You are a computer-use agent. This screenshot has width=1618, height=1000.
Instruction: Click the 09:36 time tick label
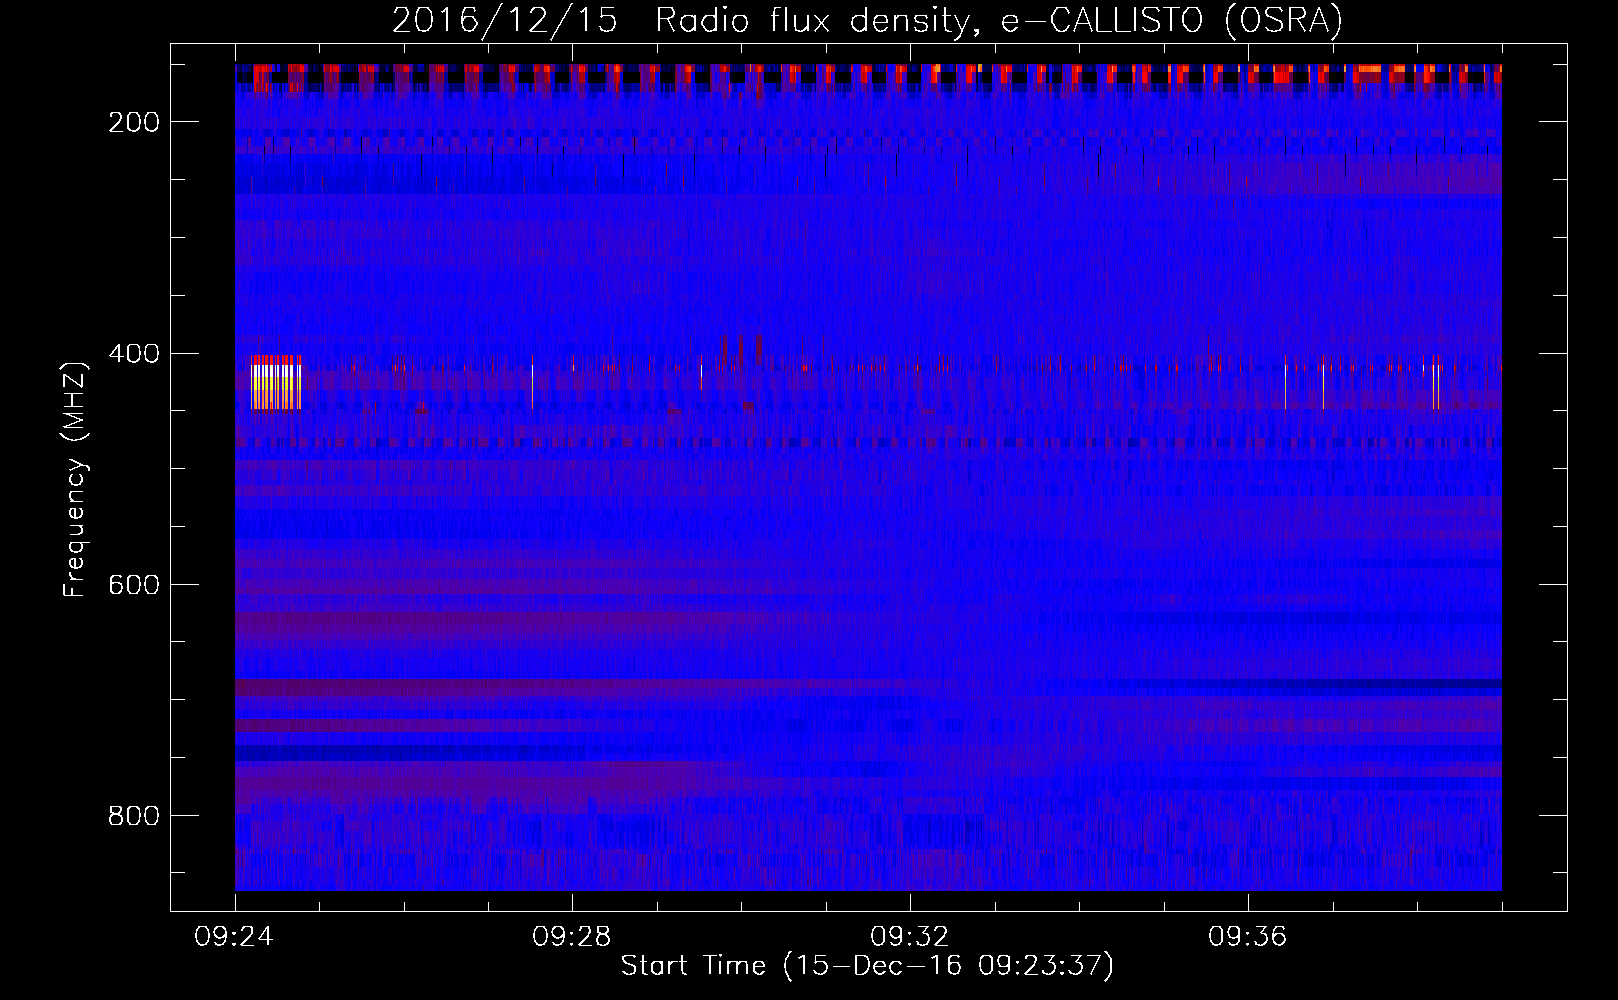[x=1248, y=937]
